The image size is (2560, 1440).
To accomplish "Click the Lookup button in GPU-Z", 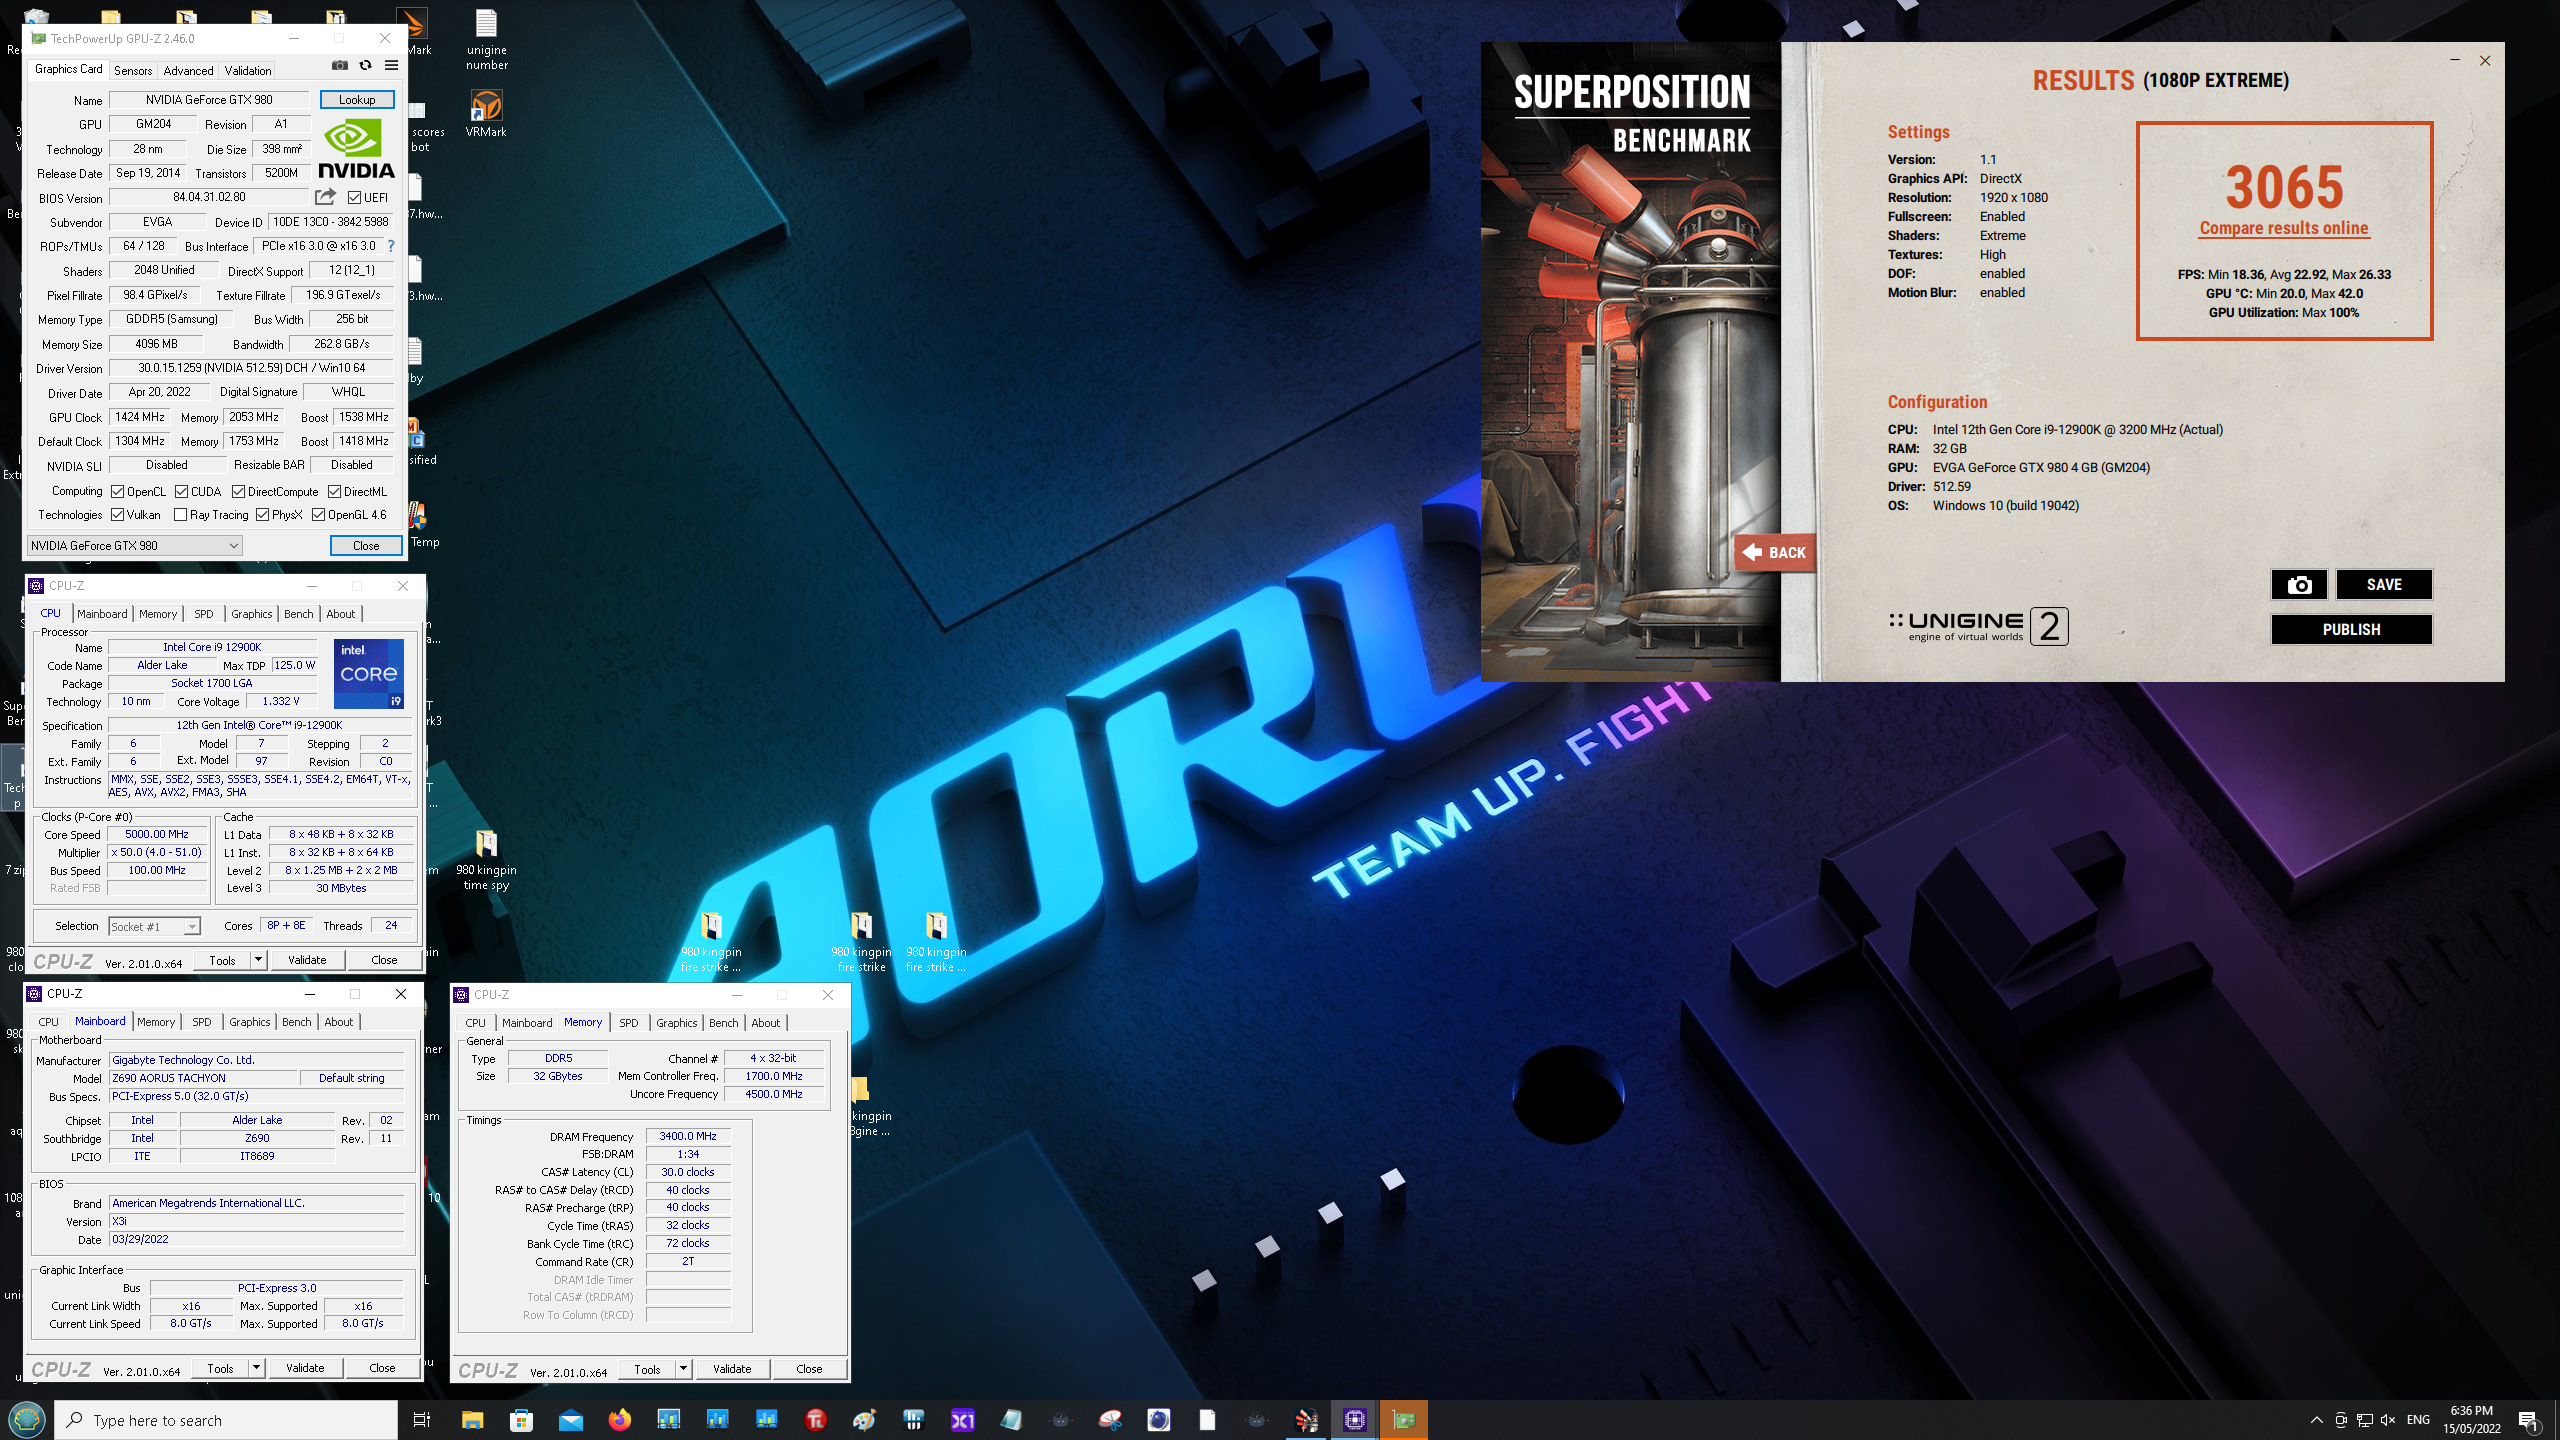I will (x=357, y=99).
